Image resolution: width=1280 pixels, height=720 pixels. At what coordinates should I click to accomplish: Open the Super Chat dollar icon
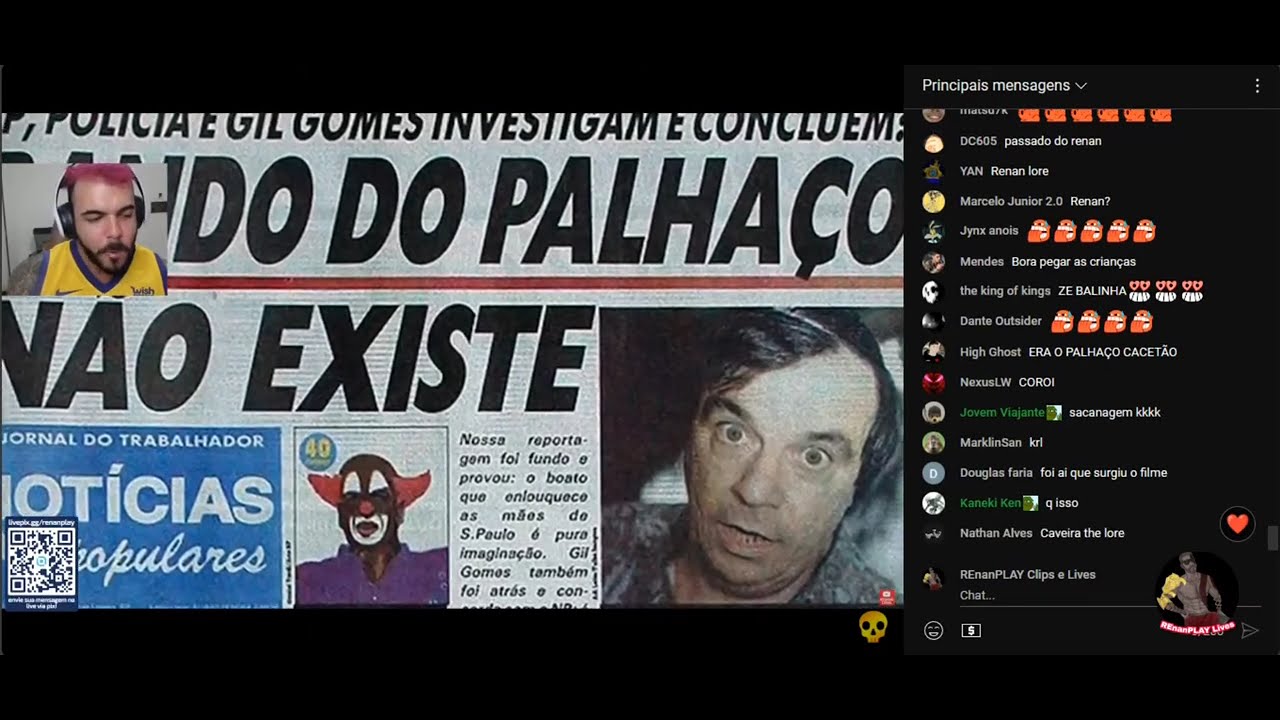pos(971,630)
